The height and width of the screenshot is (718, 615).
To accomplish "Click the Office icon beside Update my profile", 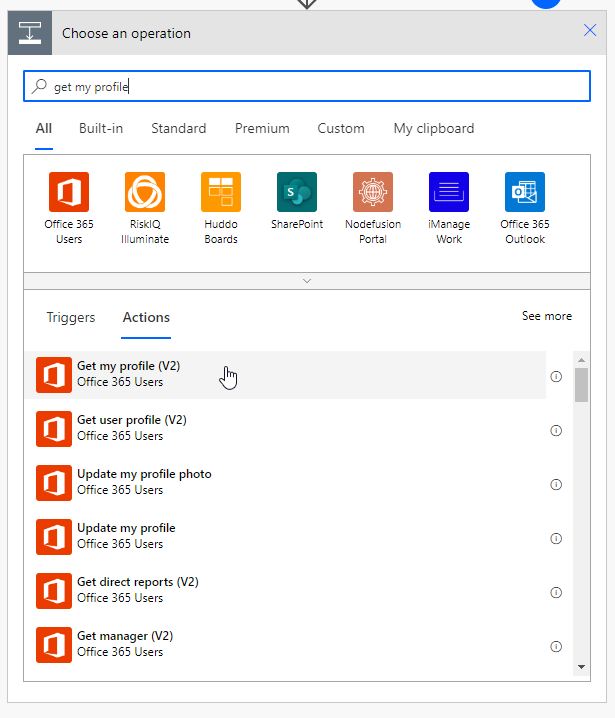I will click(54, 537).
